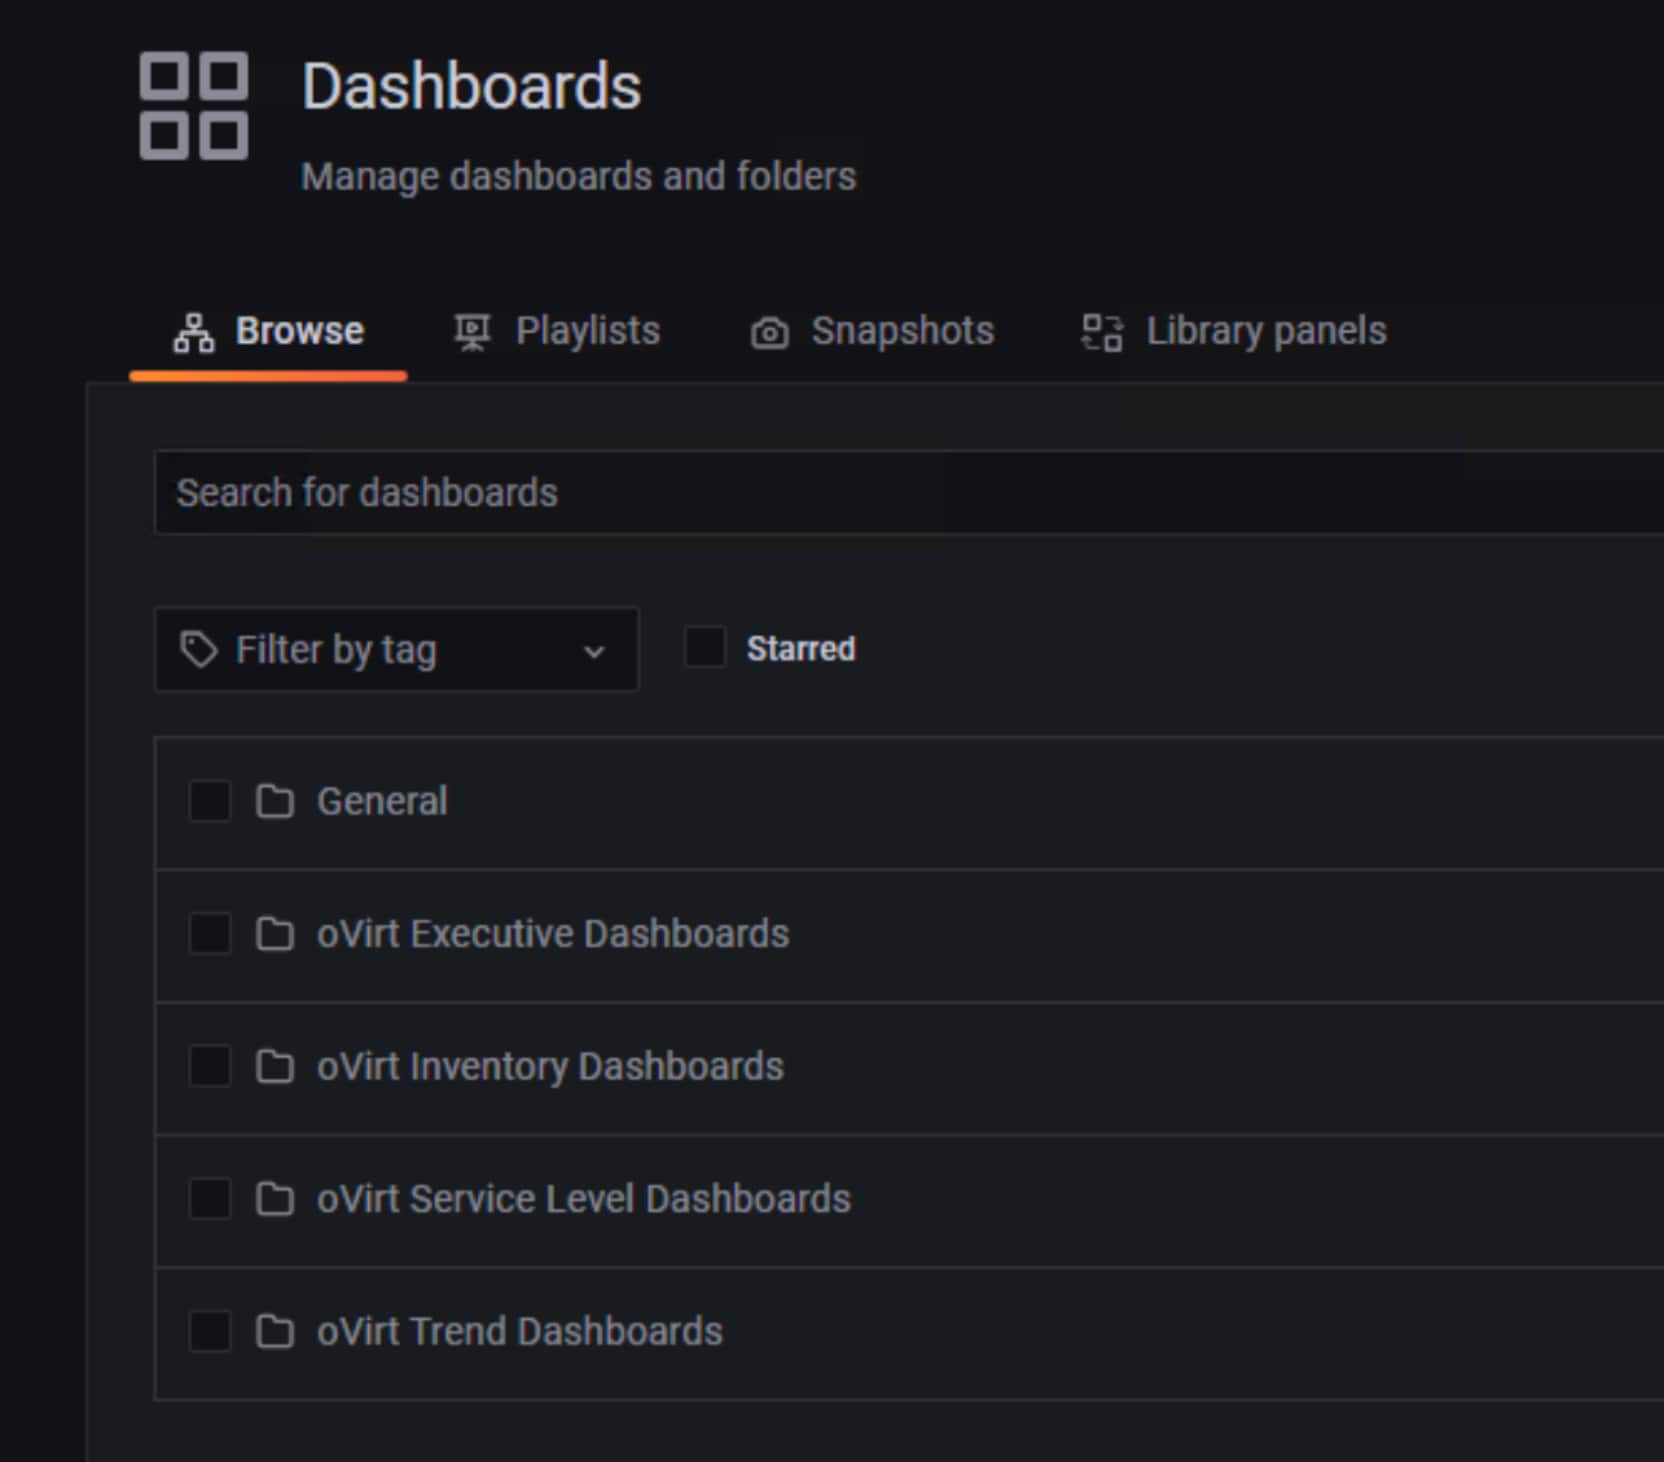Viewport: 1664px width, 1462px height.
Task: Check the General folder checkbox
Action: click(210, 801)
